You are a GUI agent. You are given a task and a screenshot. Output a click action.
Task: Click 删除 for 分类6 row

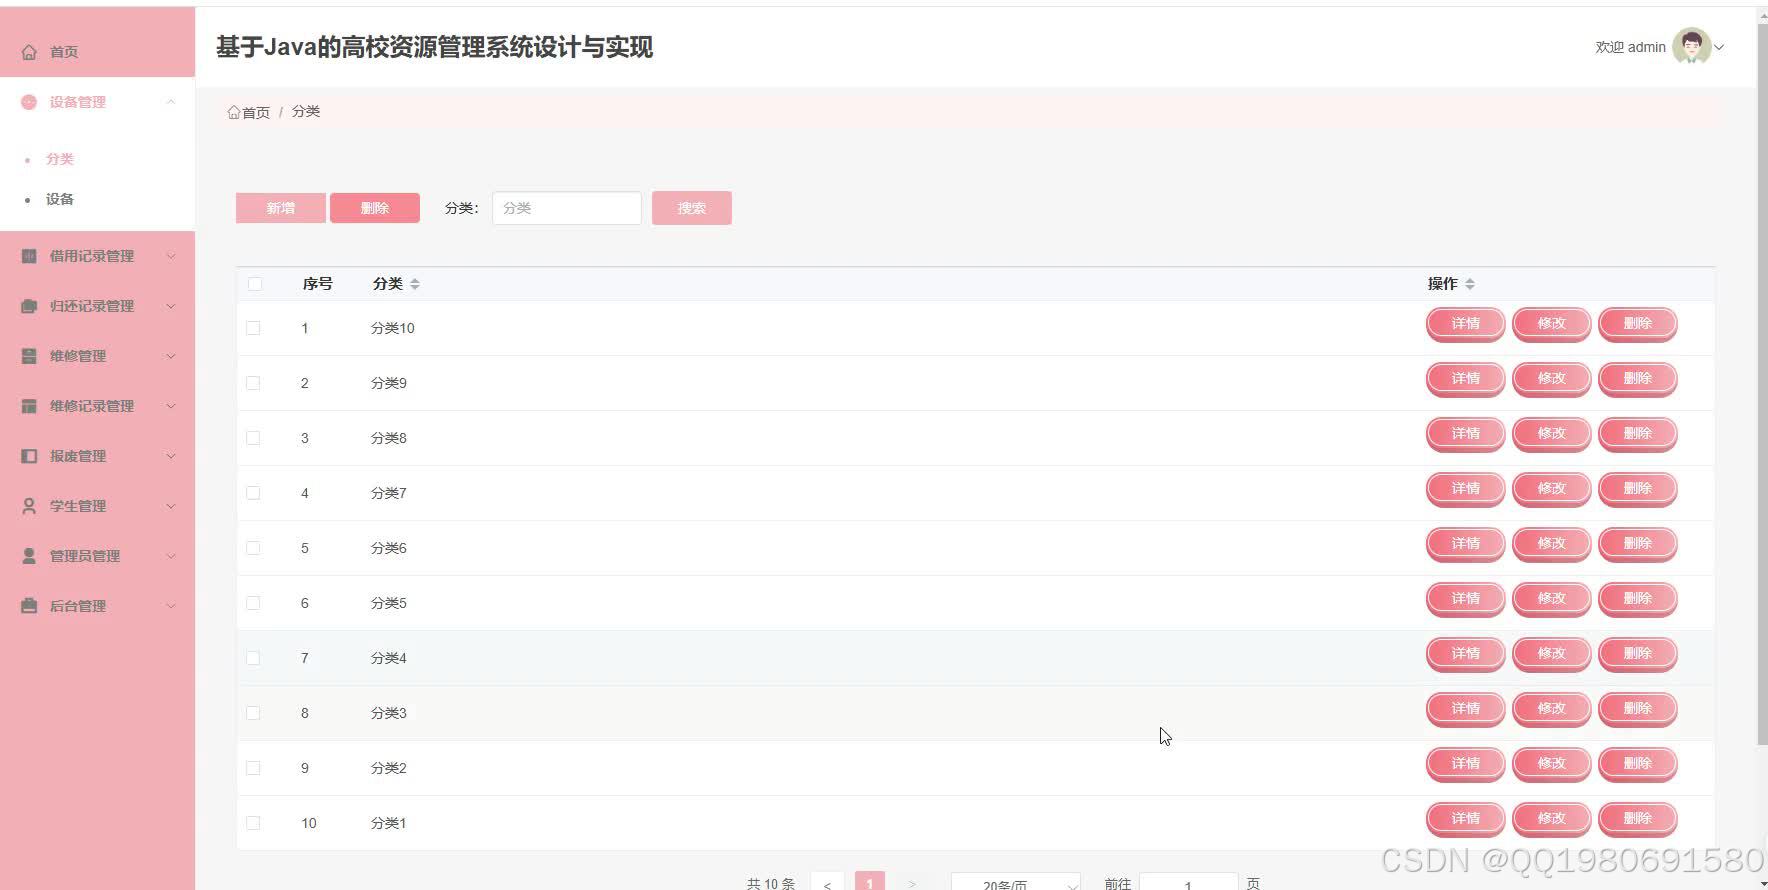click(1638, 544)
